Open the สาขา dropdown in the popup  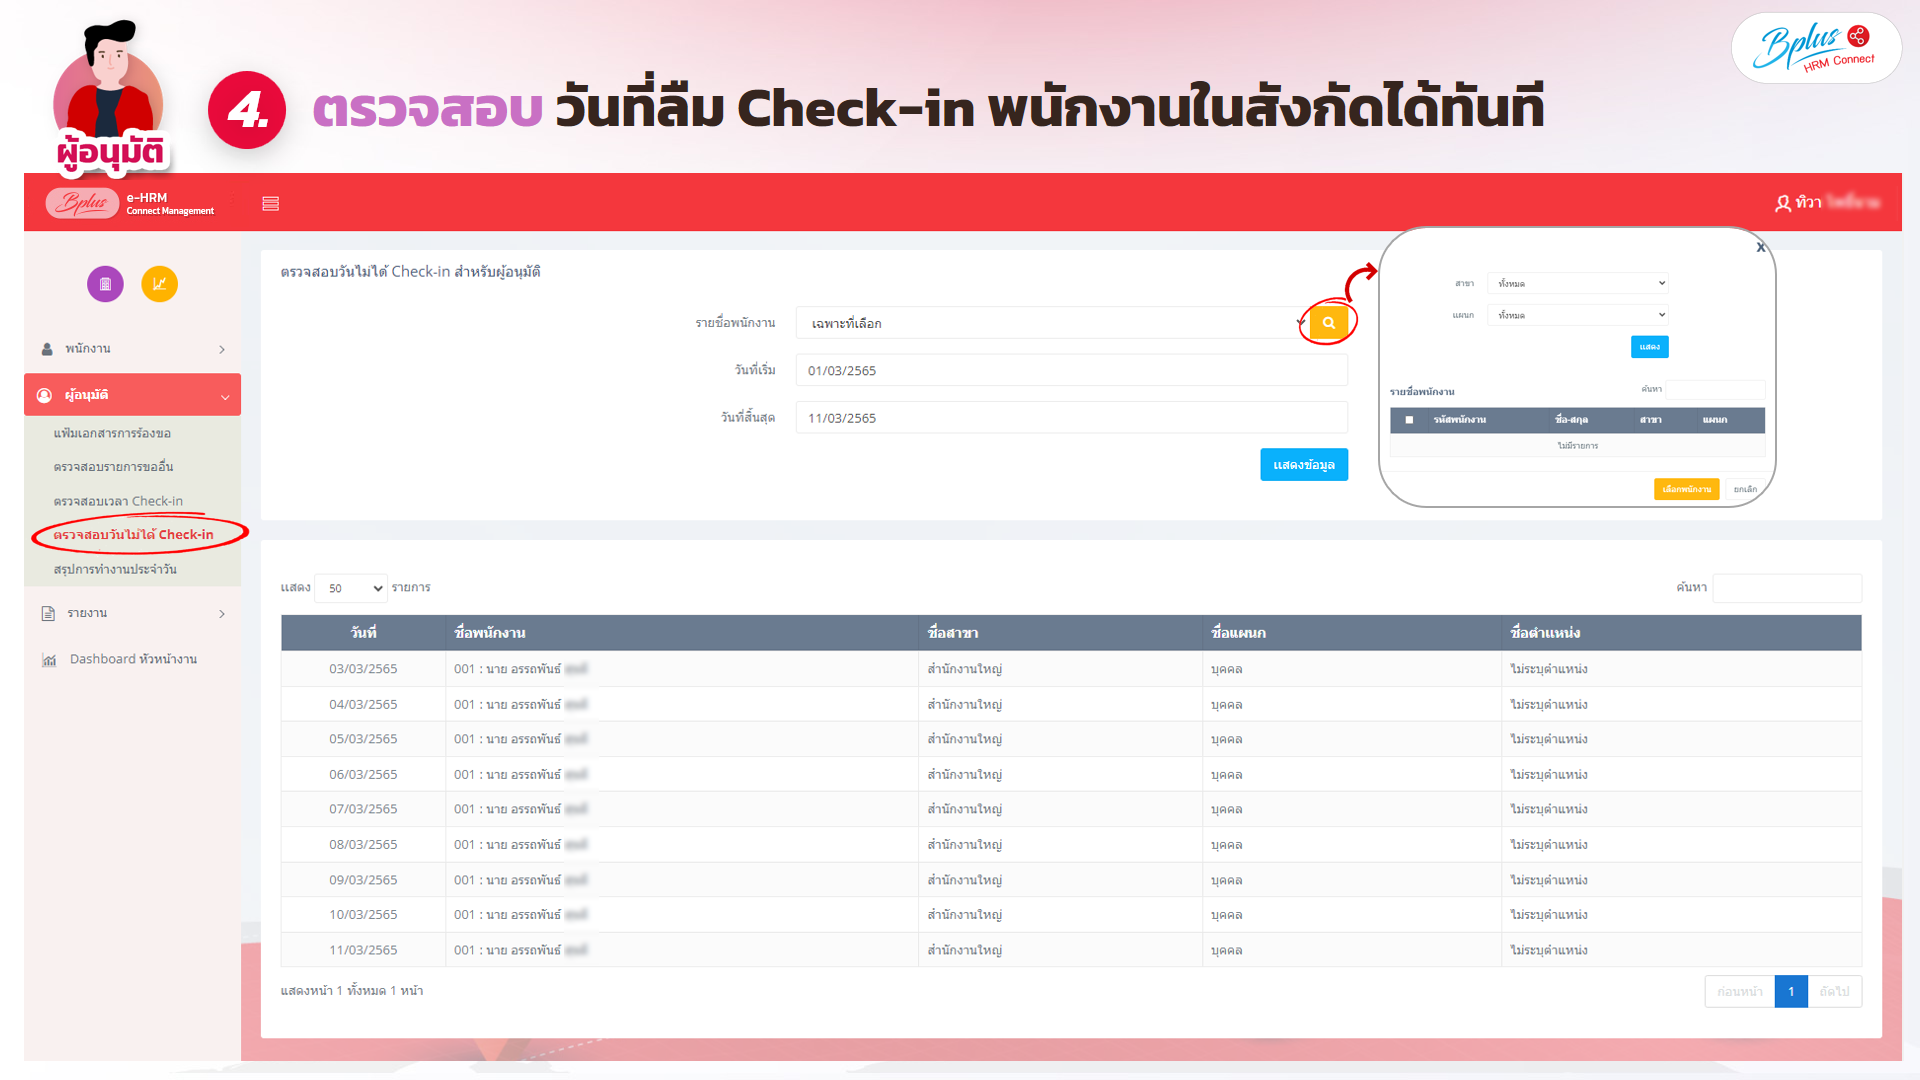(1577, 283)
